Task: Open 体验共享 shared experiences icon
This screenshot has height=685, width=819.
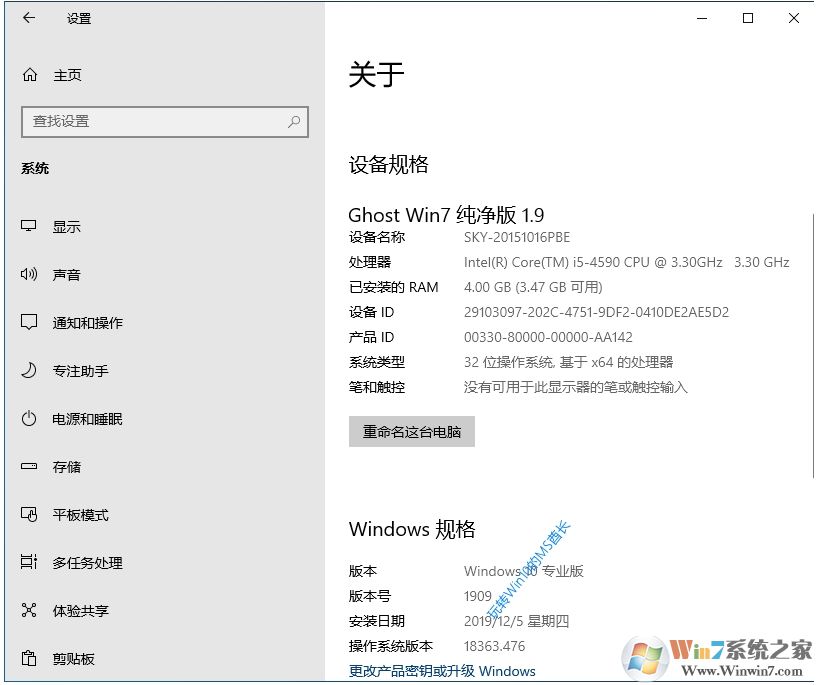Action: coord(31,610)
